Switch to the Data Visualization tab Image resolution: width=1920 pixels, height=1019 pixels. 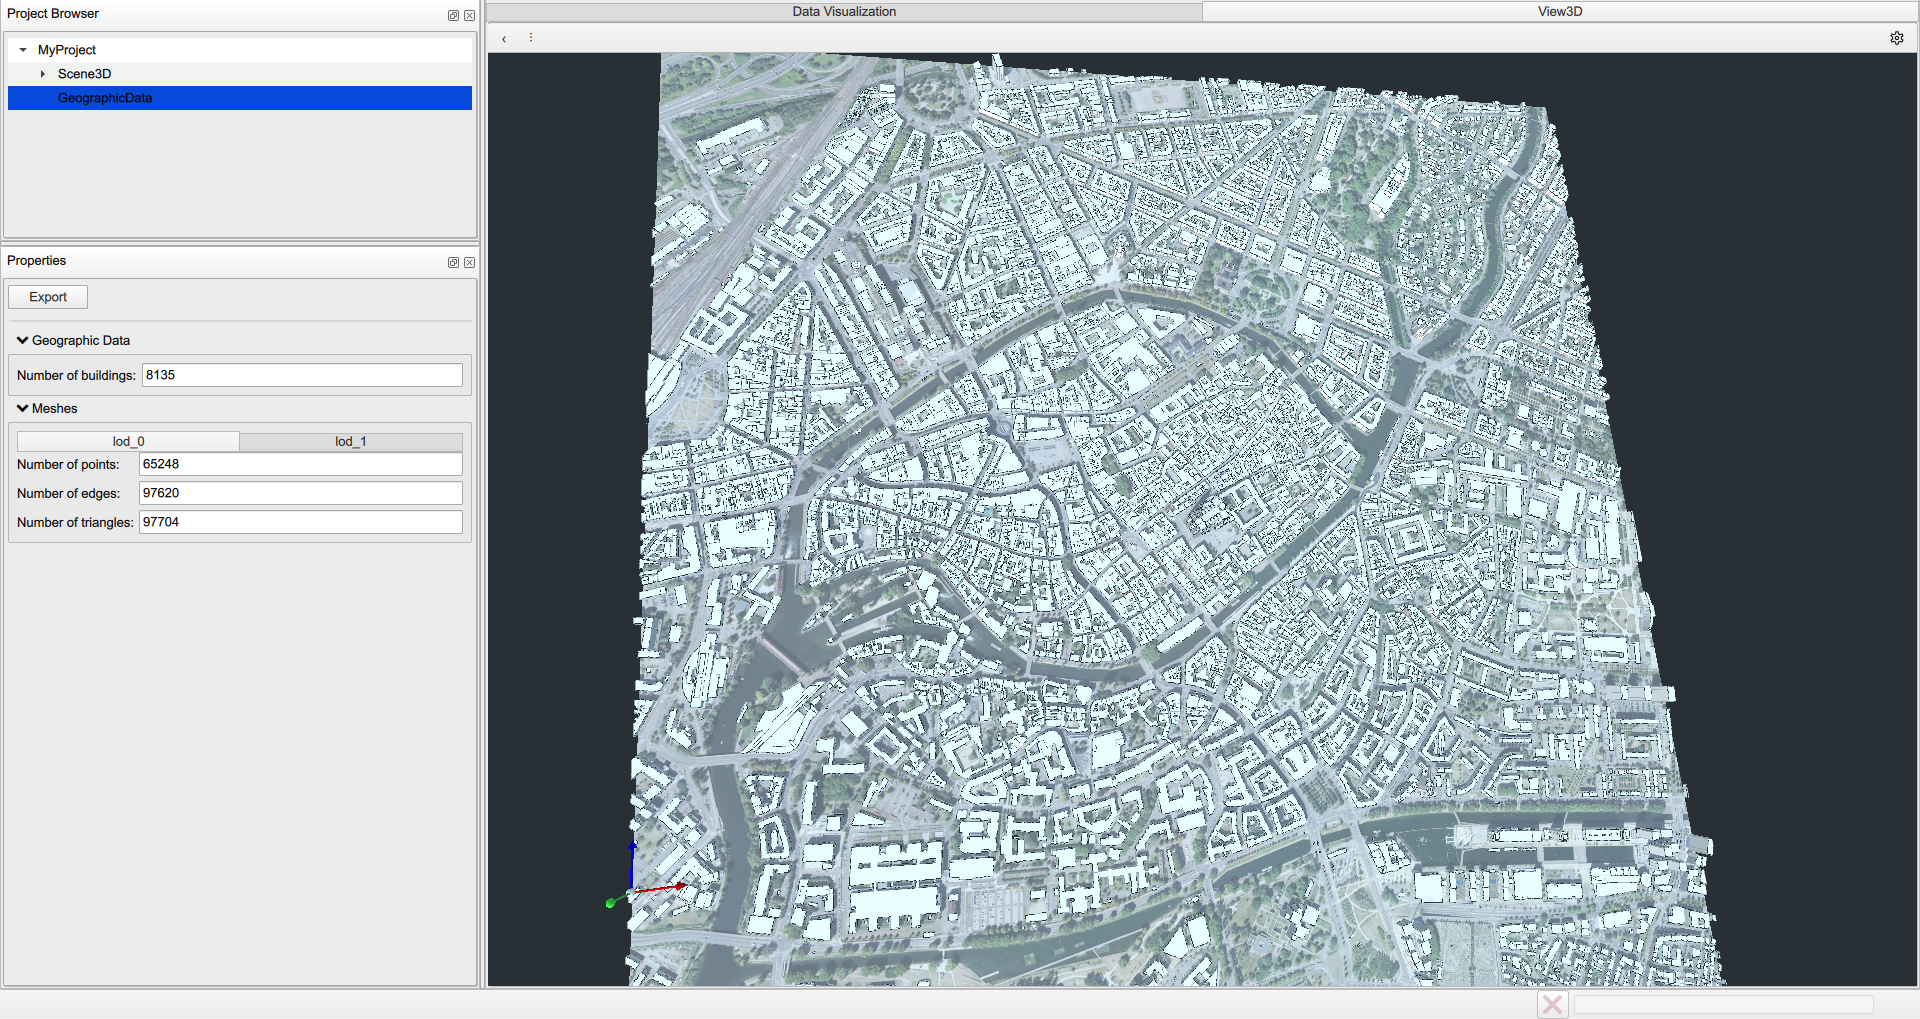[x=844, y=12]
